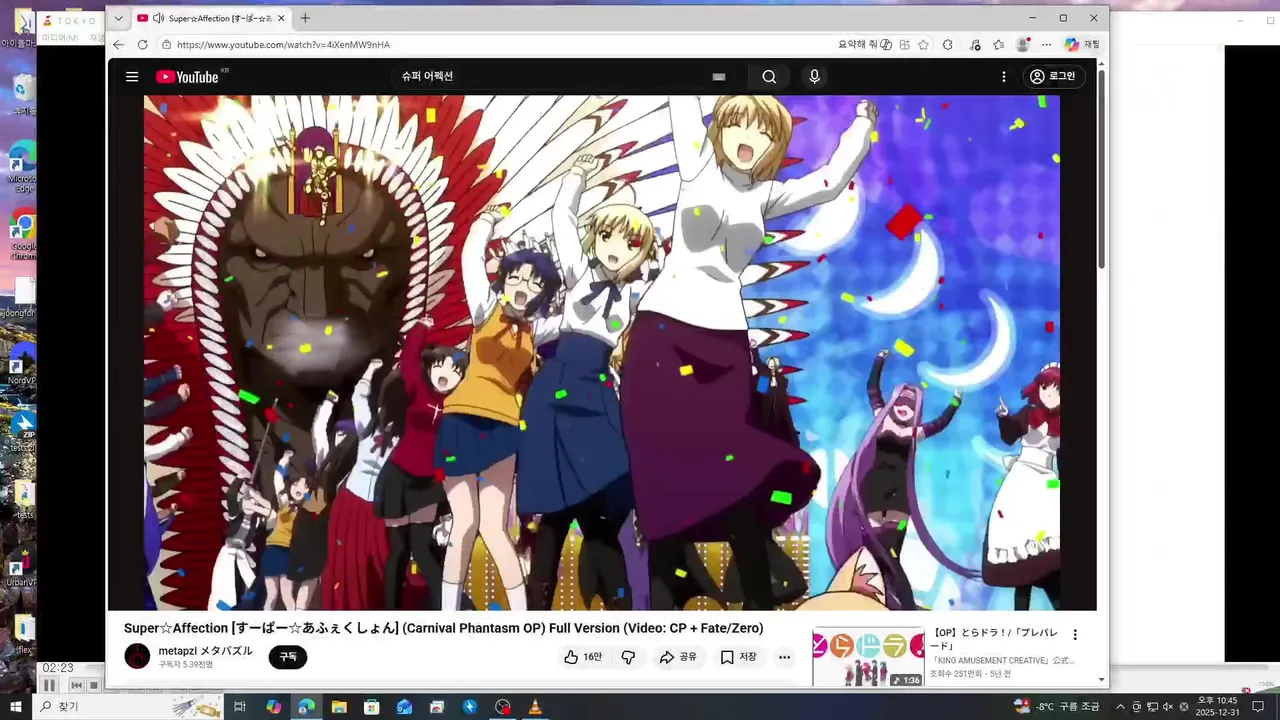
Task: Go back with the browser back arrow
Action: [118, 45]
